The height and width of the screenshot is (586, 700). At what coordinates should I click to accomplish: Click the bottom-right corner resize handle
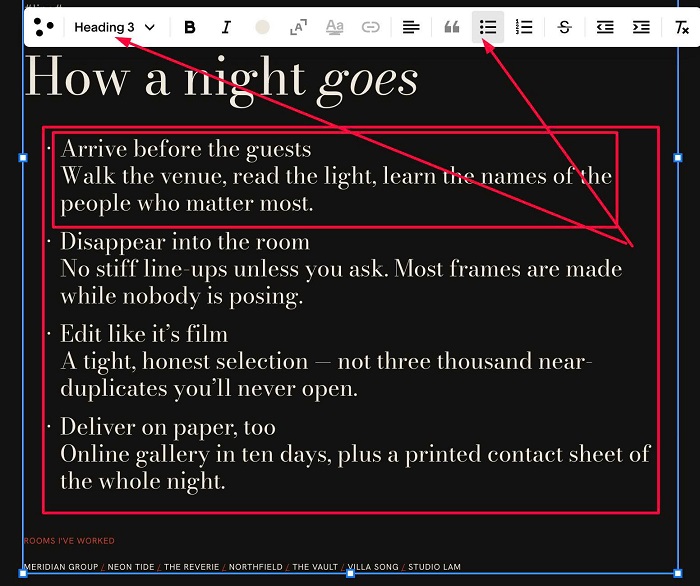pyautogui.click(x=678, y=573)
